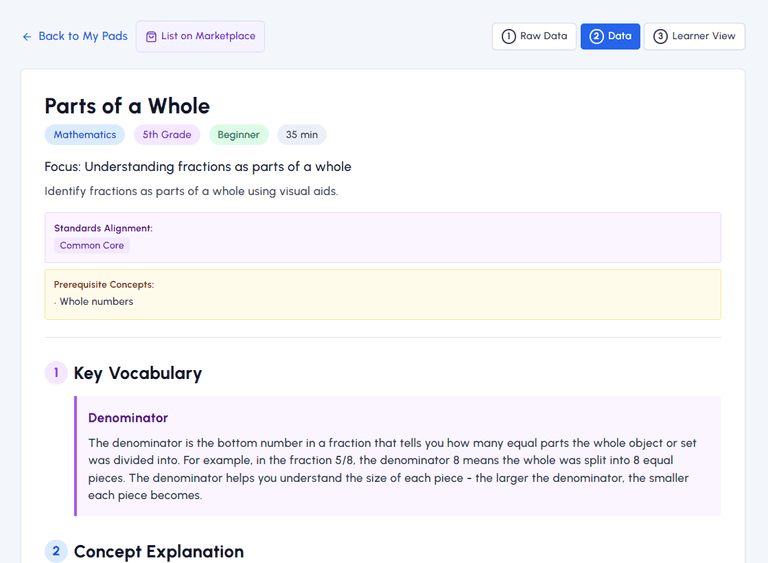The image size is (768, 563).
Task: Select the Common Core standards chip
Action: (x=92, y=245)
